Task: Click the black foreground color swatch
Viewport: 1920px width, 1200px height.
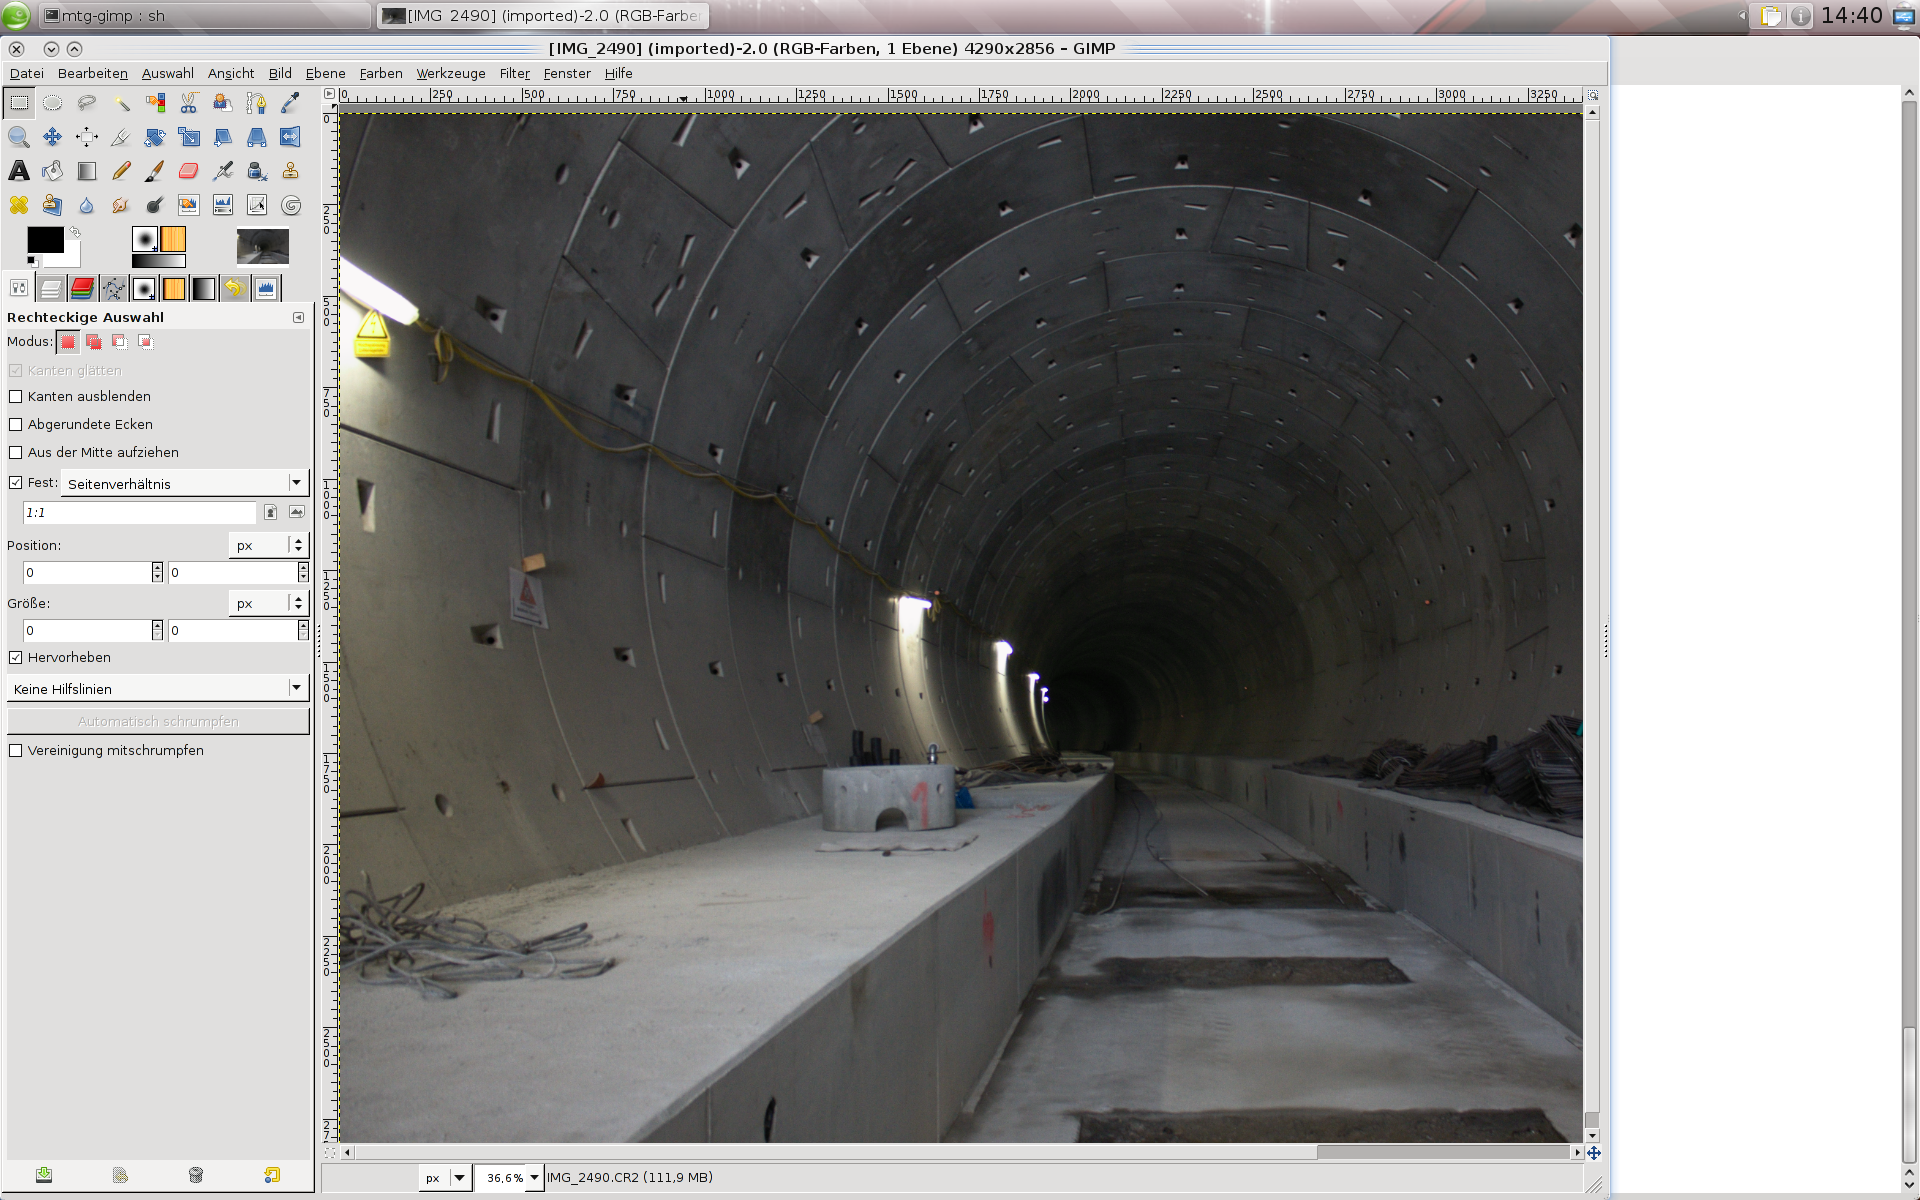Action: pyautogui.click(x=44, y=239)
